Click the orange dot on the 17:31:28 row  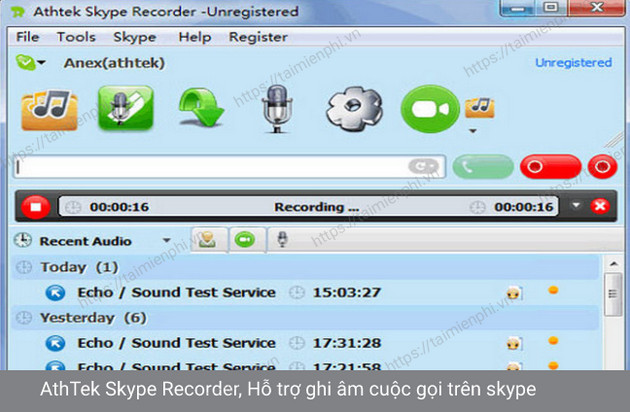(553, 340)
